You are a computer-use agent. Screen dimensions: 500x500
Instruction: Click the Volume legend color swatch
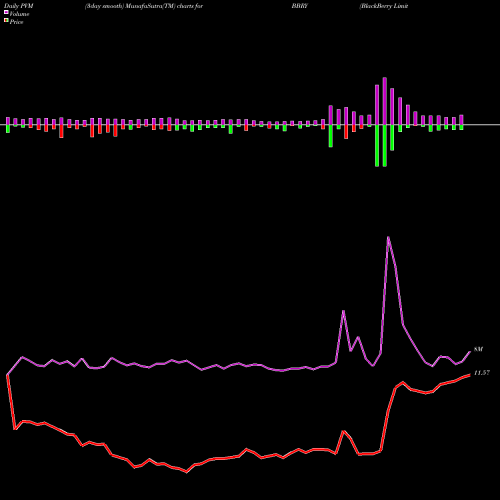tap(6, 13)
